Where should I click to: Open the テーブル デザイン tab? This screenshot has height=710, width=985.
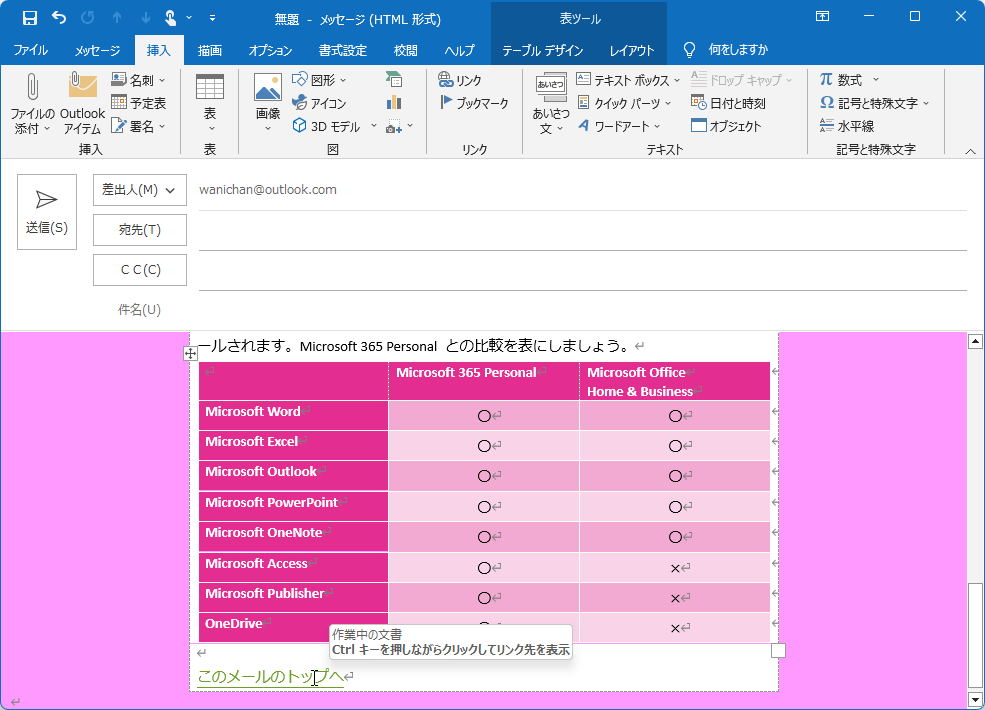coord(543,50)
